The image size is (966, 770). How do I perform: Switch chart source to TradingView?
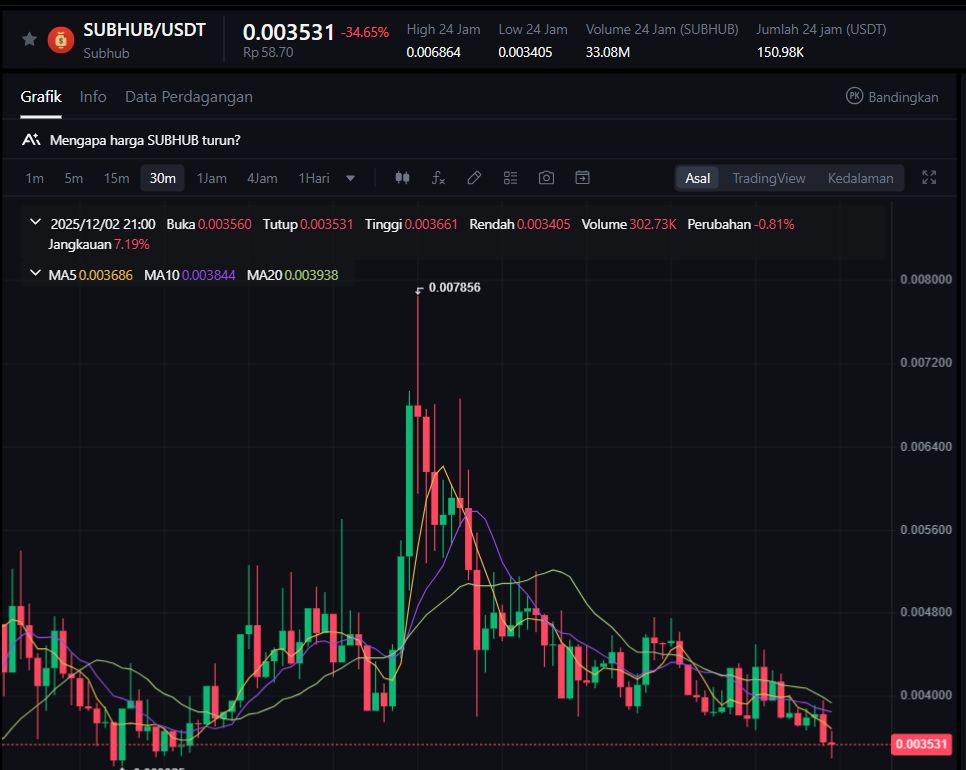point(768,178)
